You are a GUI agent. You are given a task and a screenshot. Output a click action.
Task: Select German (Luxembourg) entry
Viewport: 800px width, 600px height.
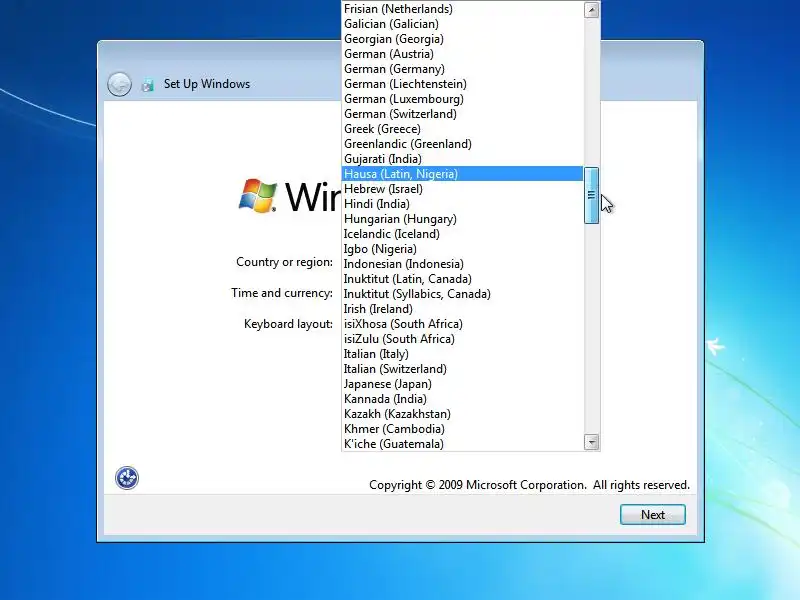(x=462, y=99)
